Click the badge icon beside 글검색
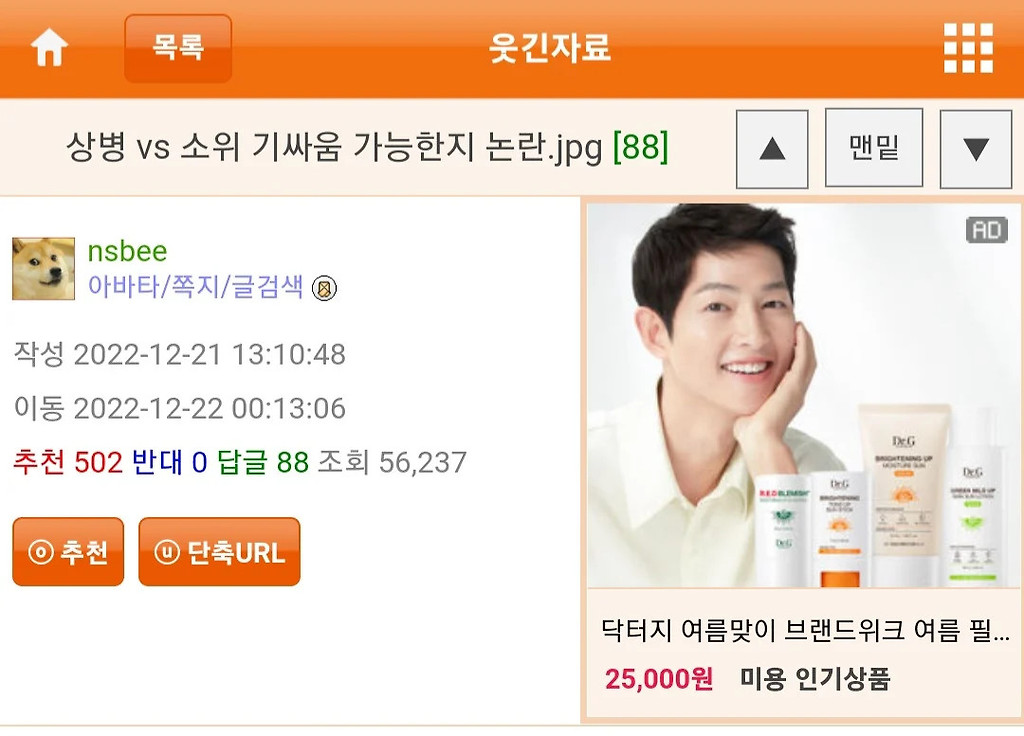Screen dimensions: 1024x736 [324, 288]
